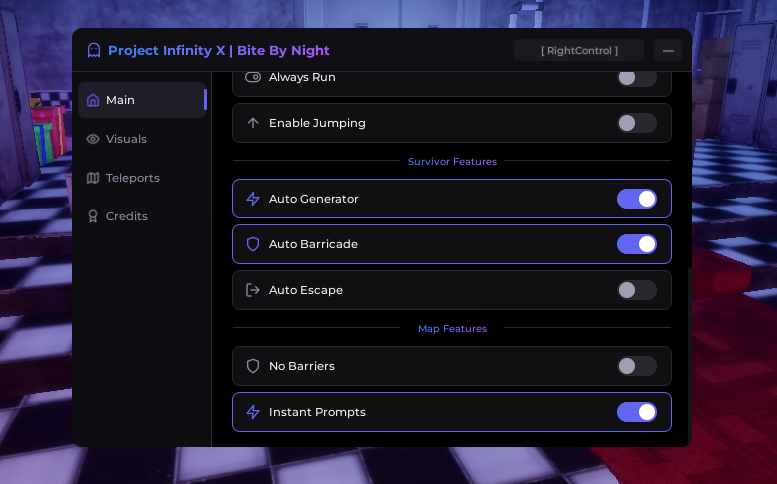The width and height of the screenshot is (777, 484).
Task: Turn off the Auto Barricade switch
Action: (x=637, y=244)
